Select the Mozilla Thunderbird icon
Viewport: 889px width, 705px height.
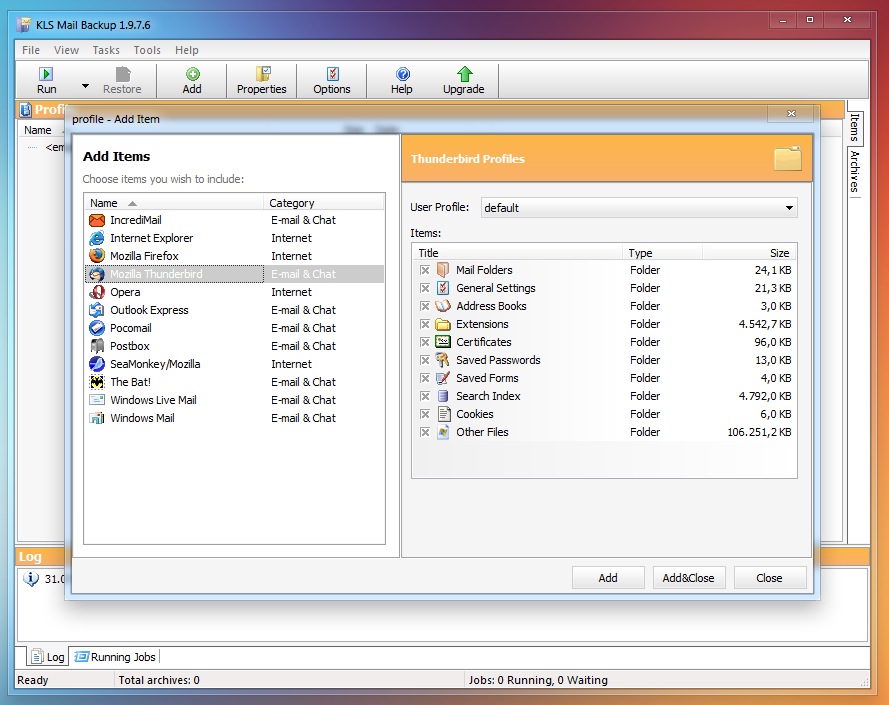(x=97, y=274)
